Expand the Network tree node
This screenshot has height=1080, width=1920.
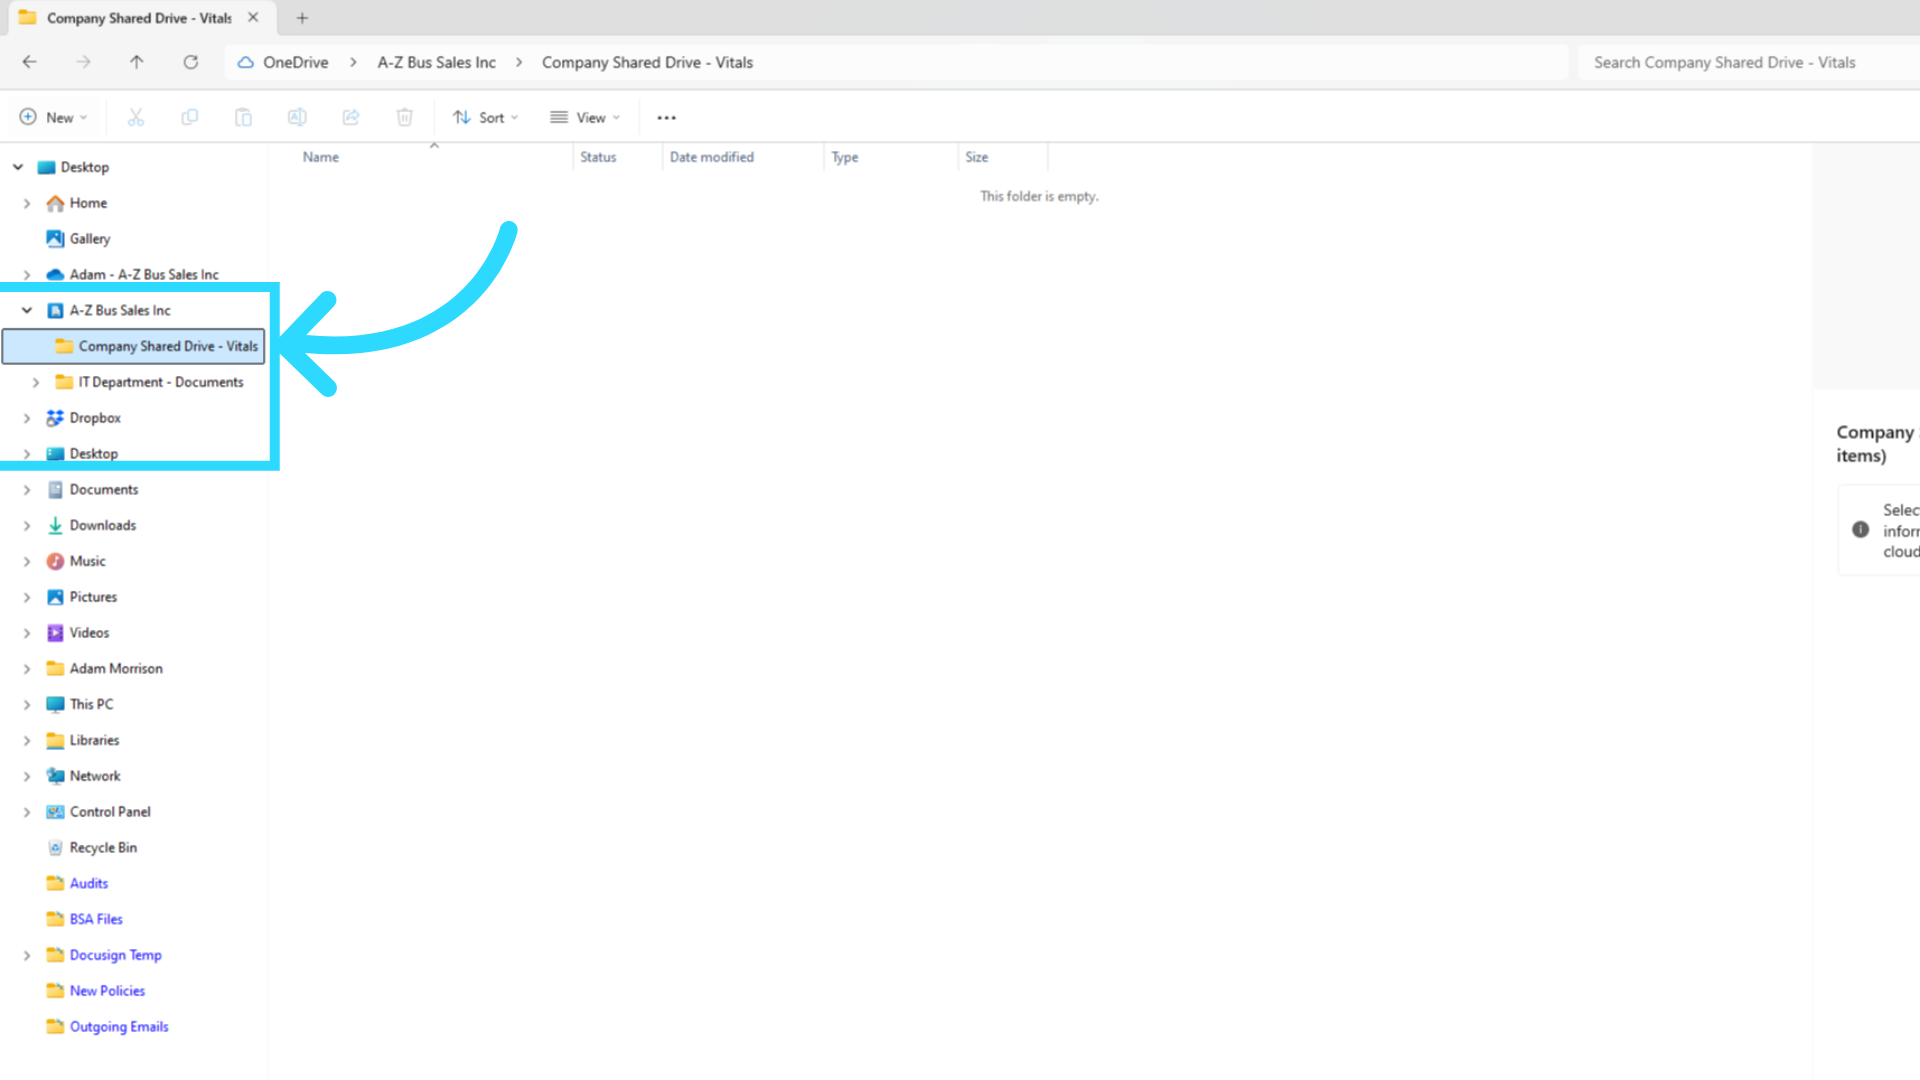(27, 776)
